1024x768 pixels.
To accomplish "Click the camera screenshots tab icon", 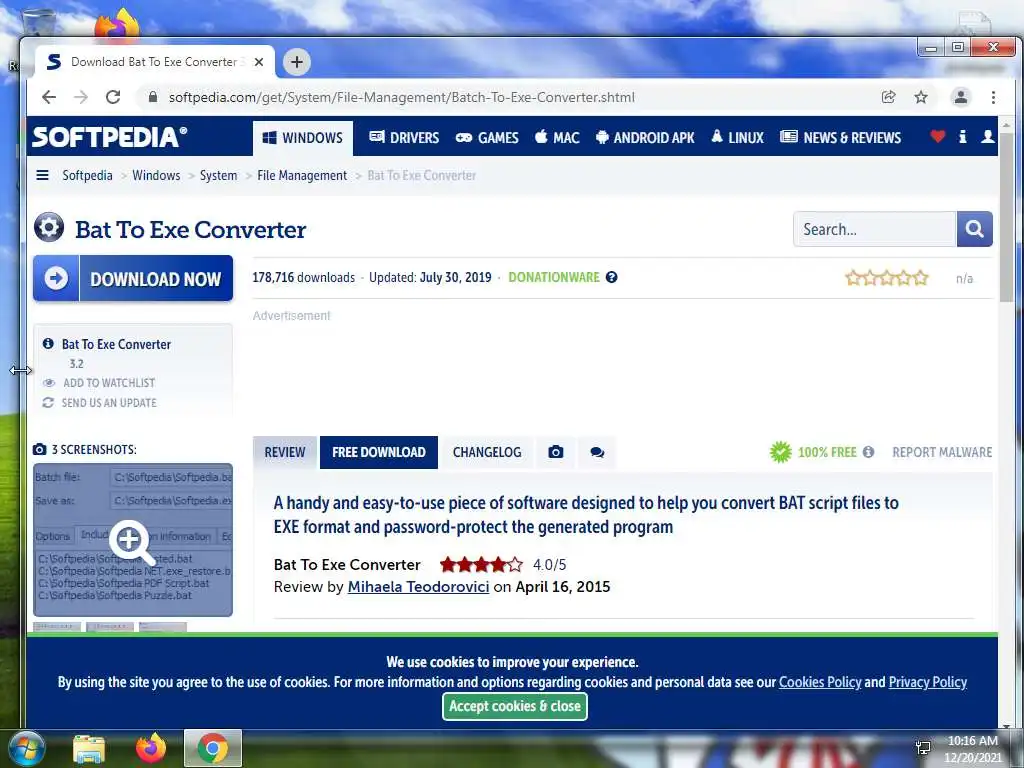I will tap(556, 452).
